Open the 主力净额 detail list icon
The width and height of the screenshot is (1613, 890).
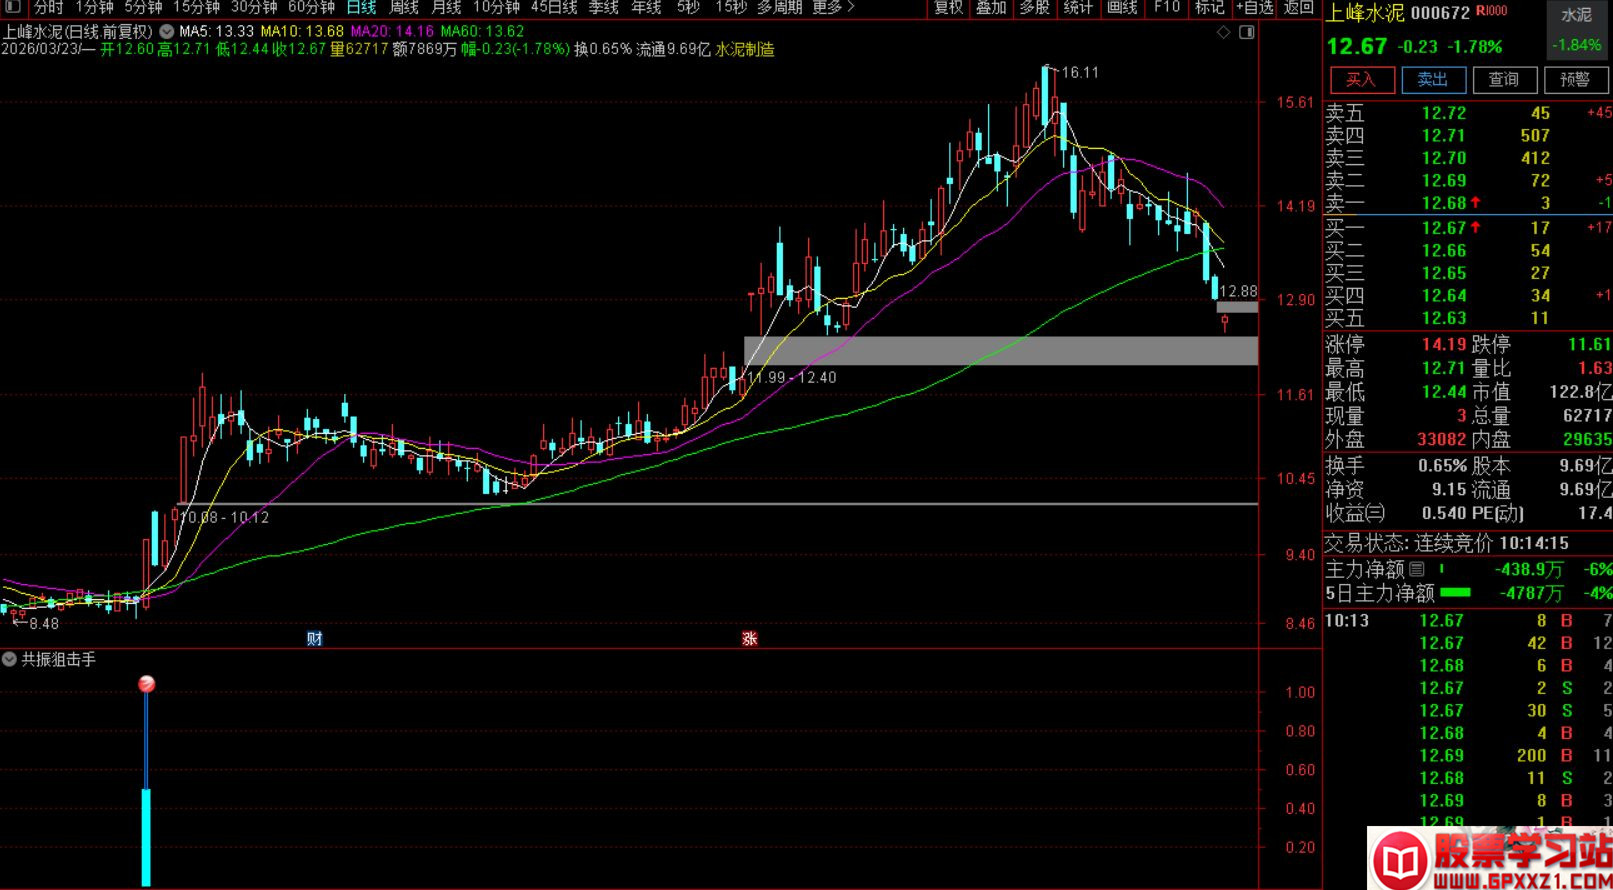1416,569
